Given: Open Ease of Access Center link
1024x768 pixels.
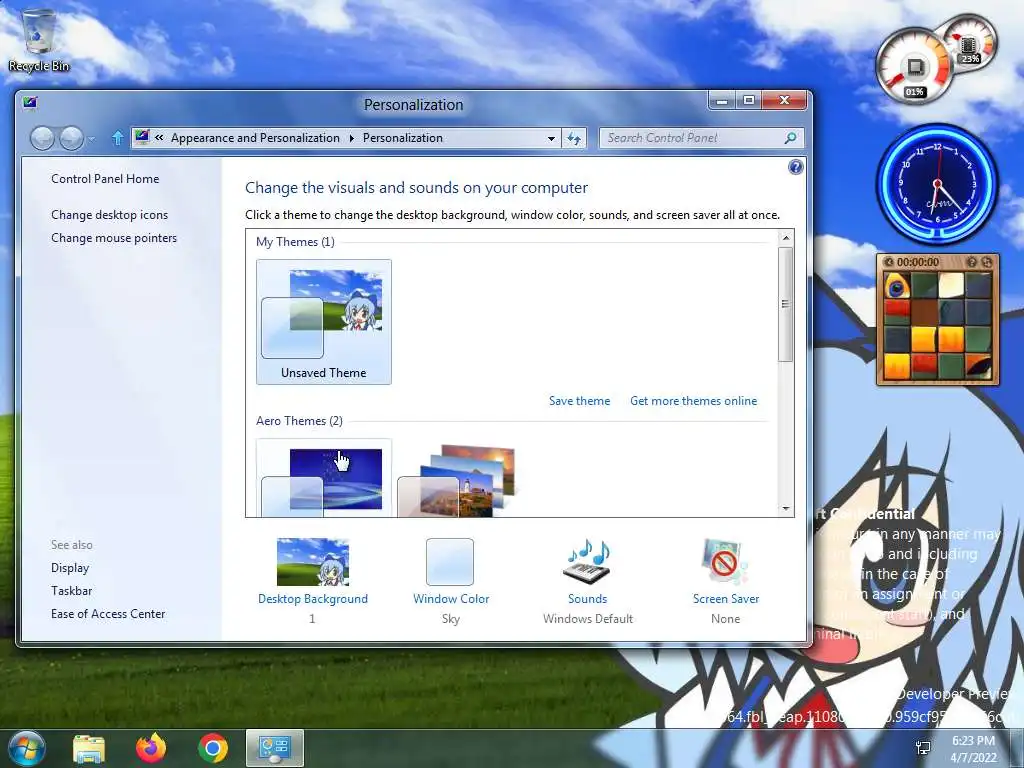Looking at the screenshot, I should click(x=108, y=614).
